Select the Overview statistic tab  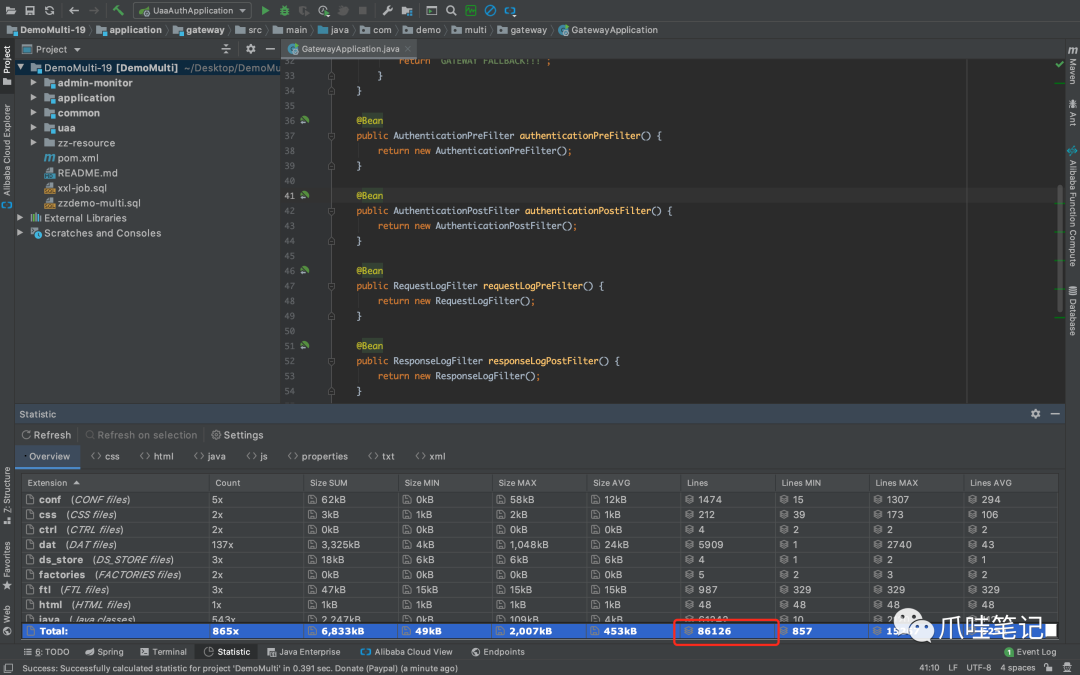(48, 456)
